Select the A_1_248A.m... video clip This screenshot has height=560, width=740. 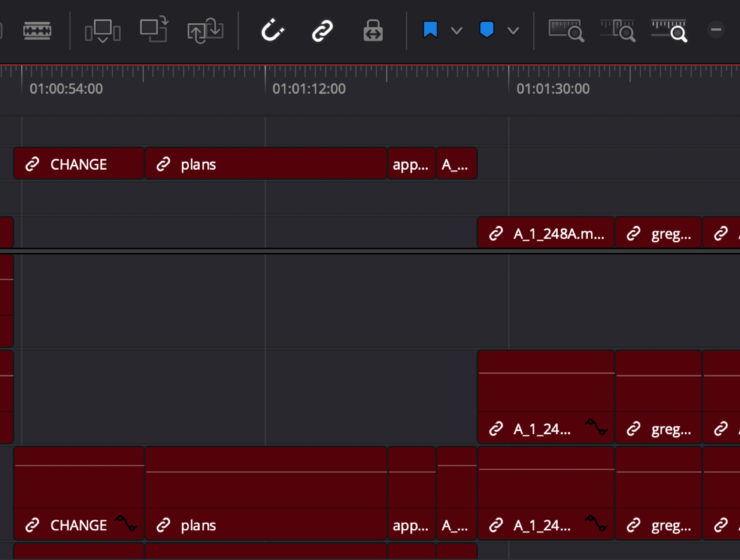point(546,233)
